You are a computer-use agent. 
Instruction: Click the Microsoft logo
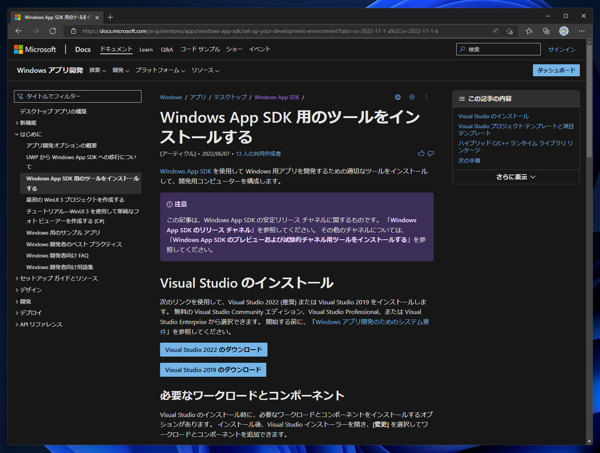(x=35, y=49)
